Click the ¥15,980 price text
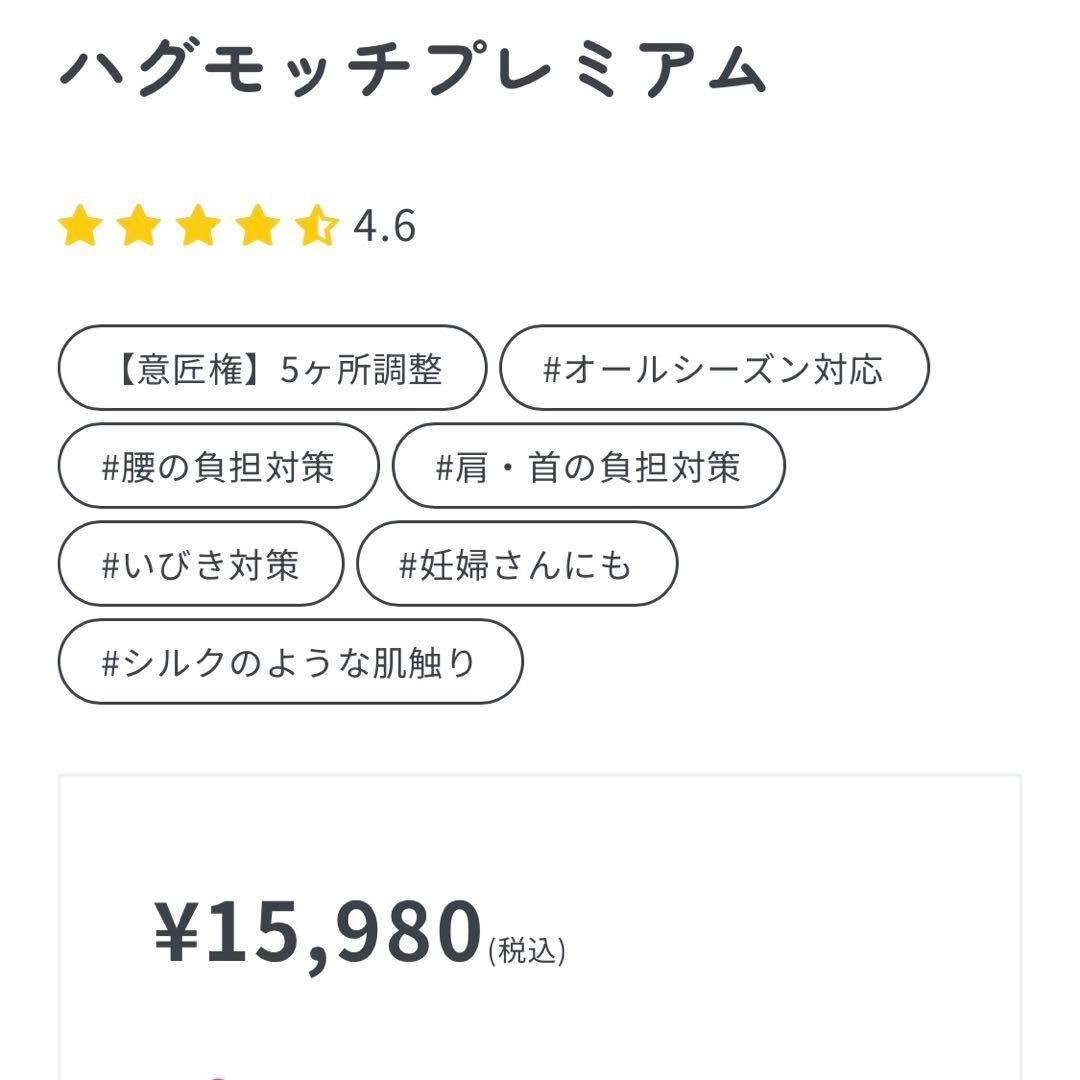 [318, 930]
